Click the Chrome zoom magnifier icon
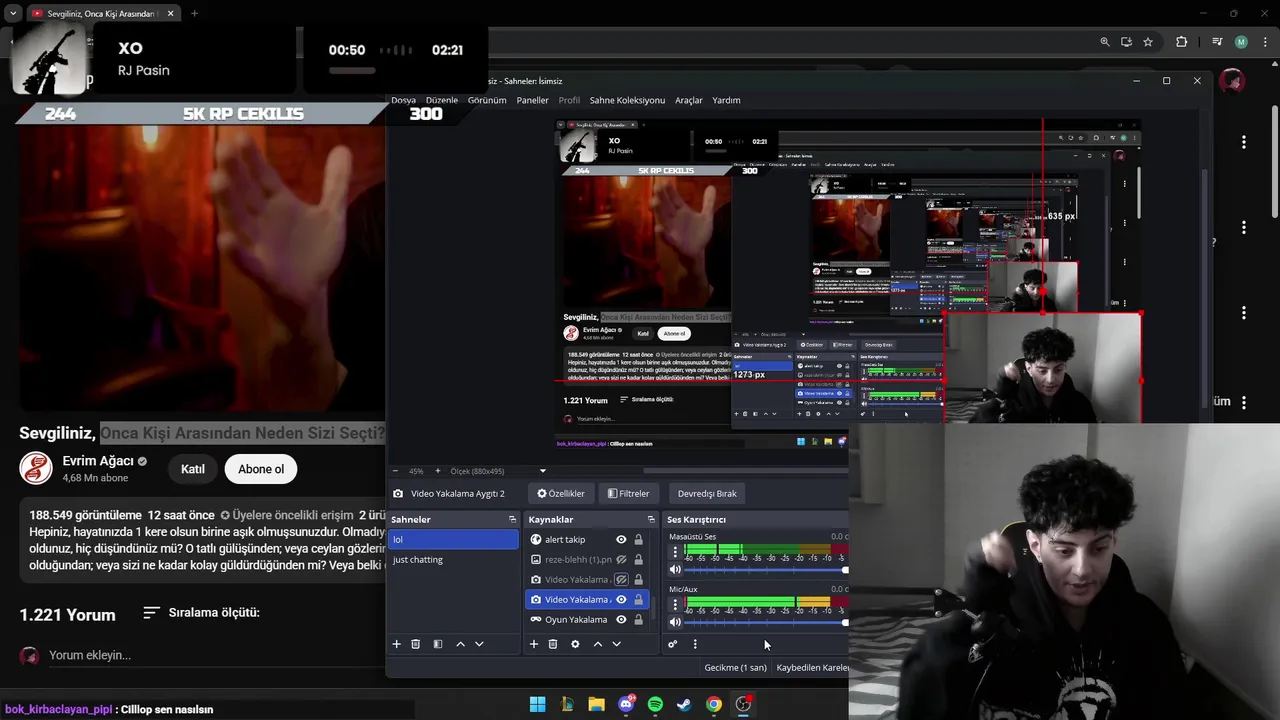The height and width of the screenshot is (720, 1280). tap(1105, 42)
